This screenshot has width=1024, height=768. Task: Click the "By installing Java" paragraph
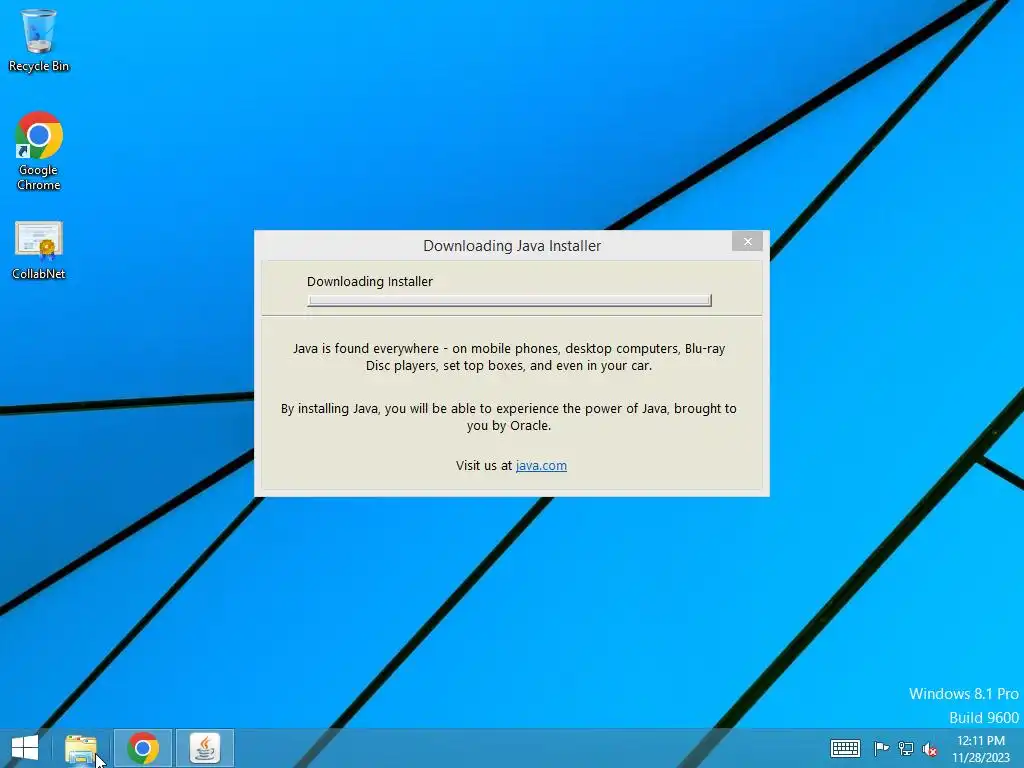coord(509,417)
